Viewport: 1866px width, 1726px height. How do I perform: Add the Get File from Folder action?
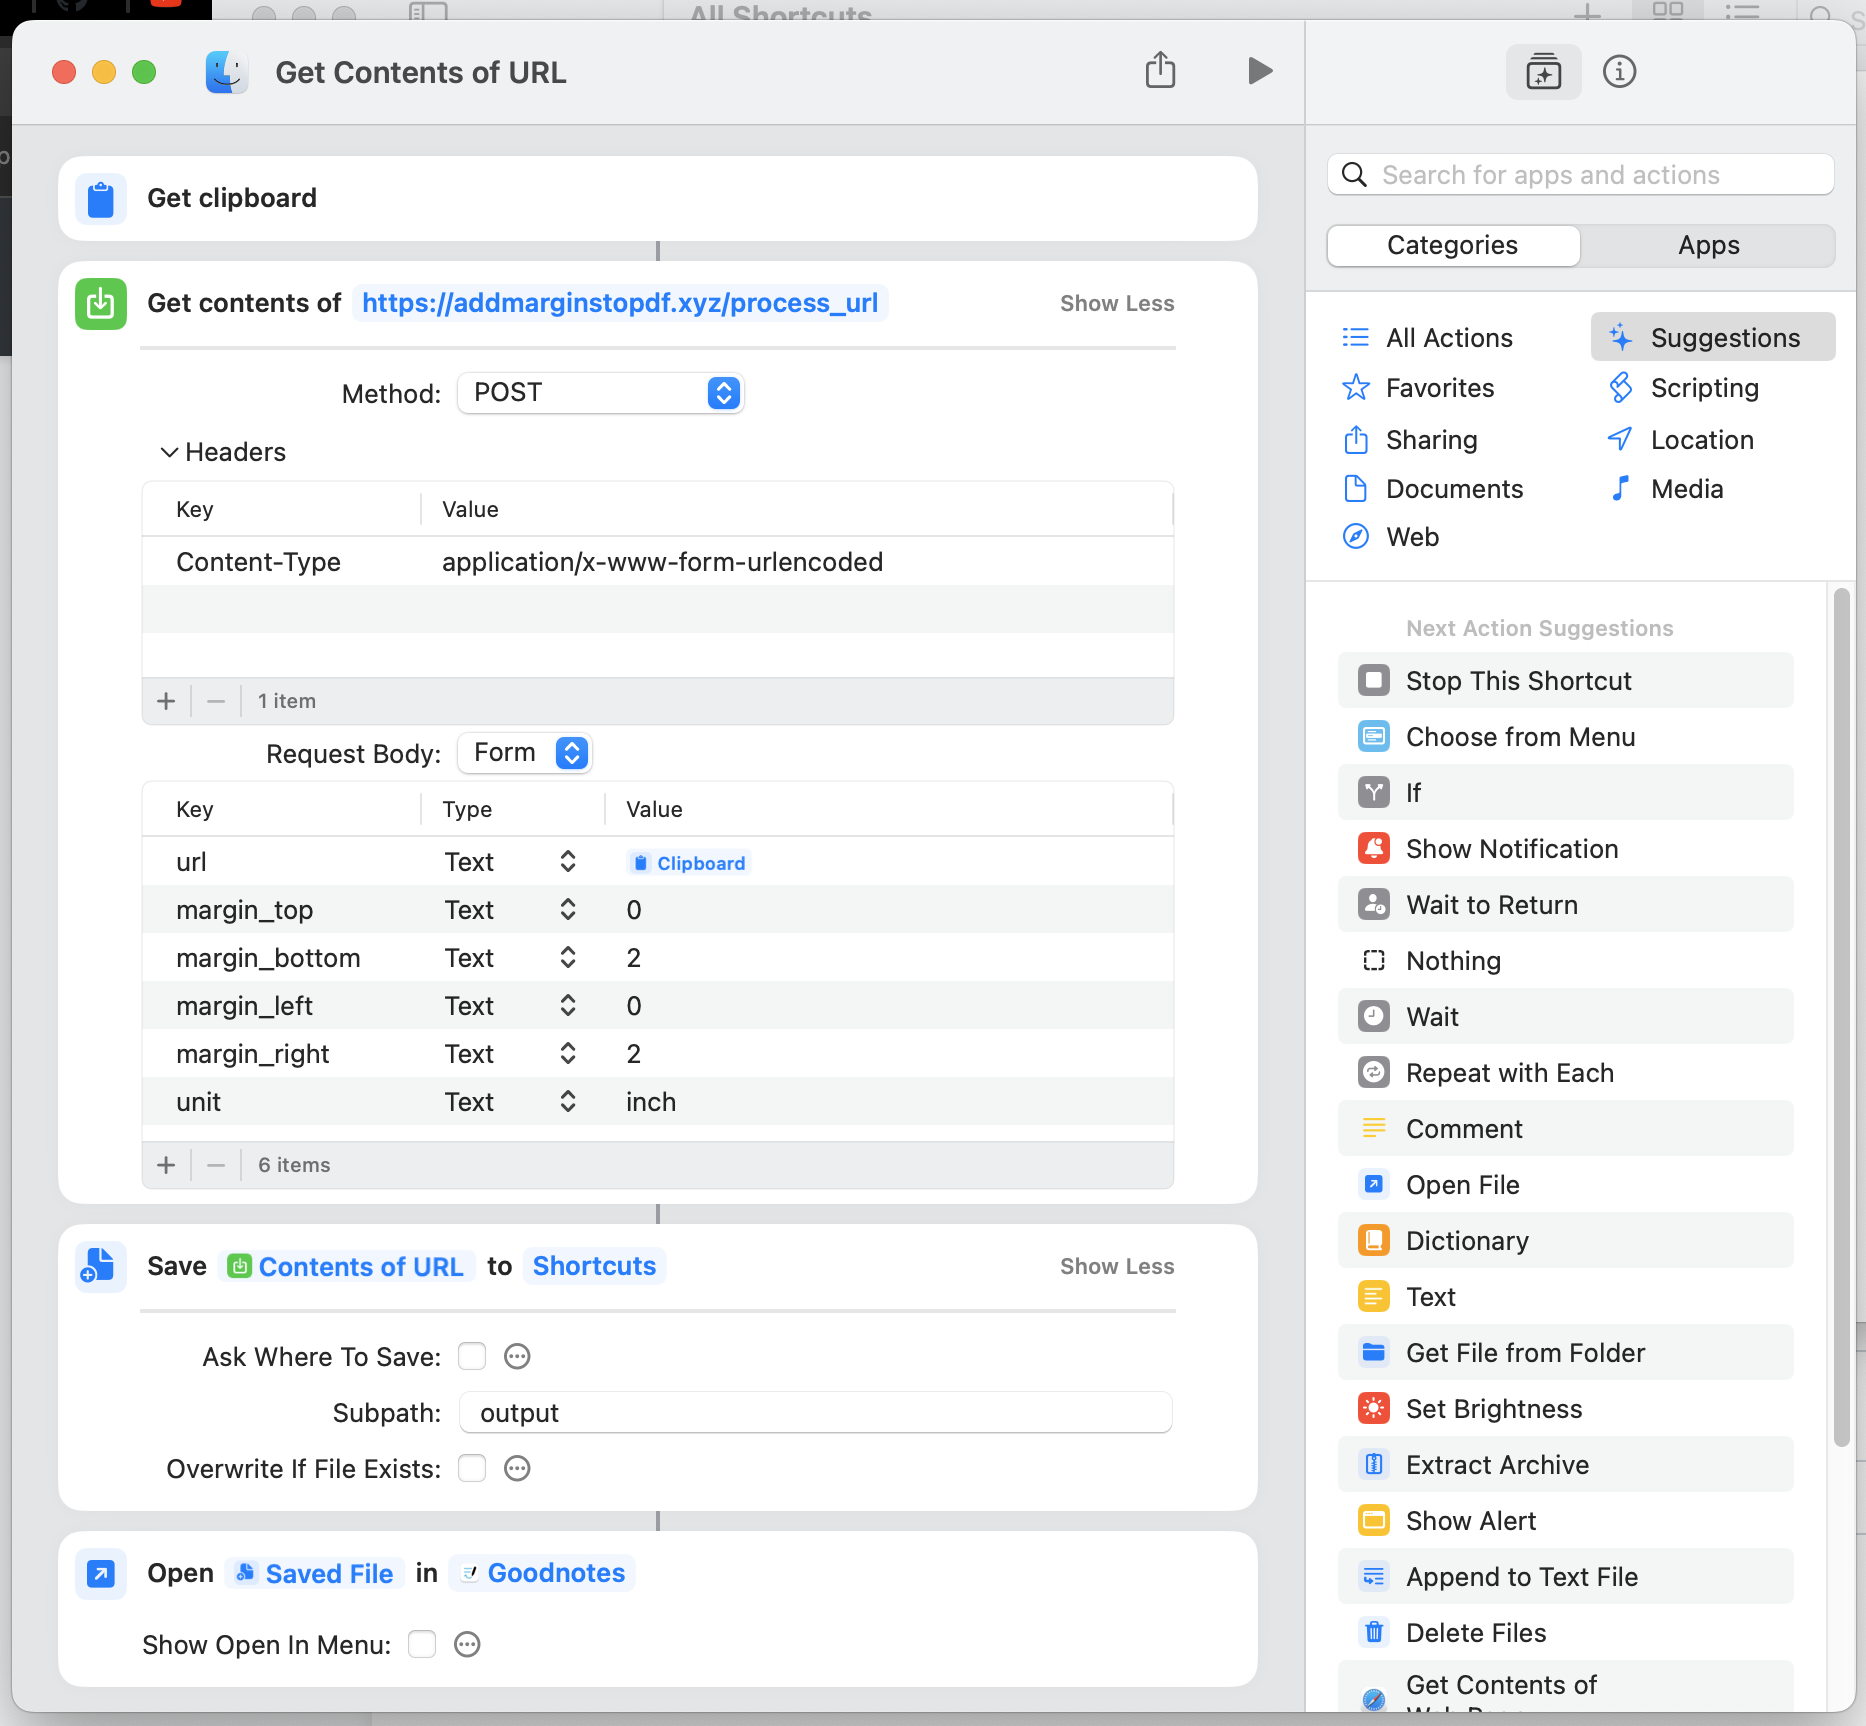pyautogui.click(x=1565, y=1353)
